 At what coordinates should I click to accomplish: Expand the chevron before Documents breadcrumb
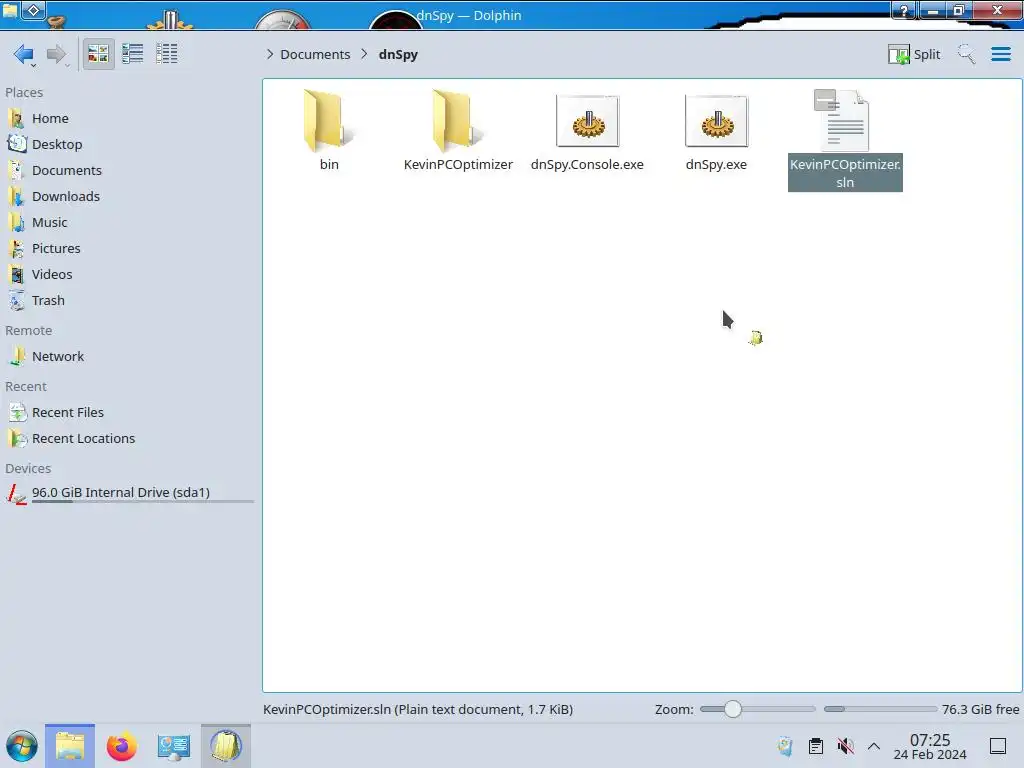(x=270, y=54)
